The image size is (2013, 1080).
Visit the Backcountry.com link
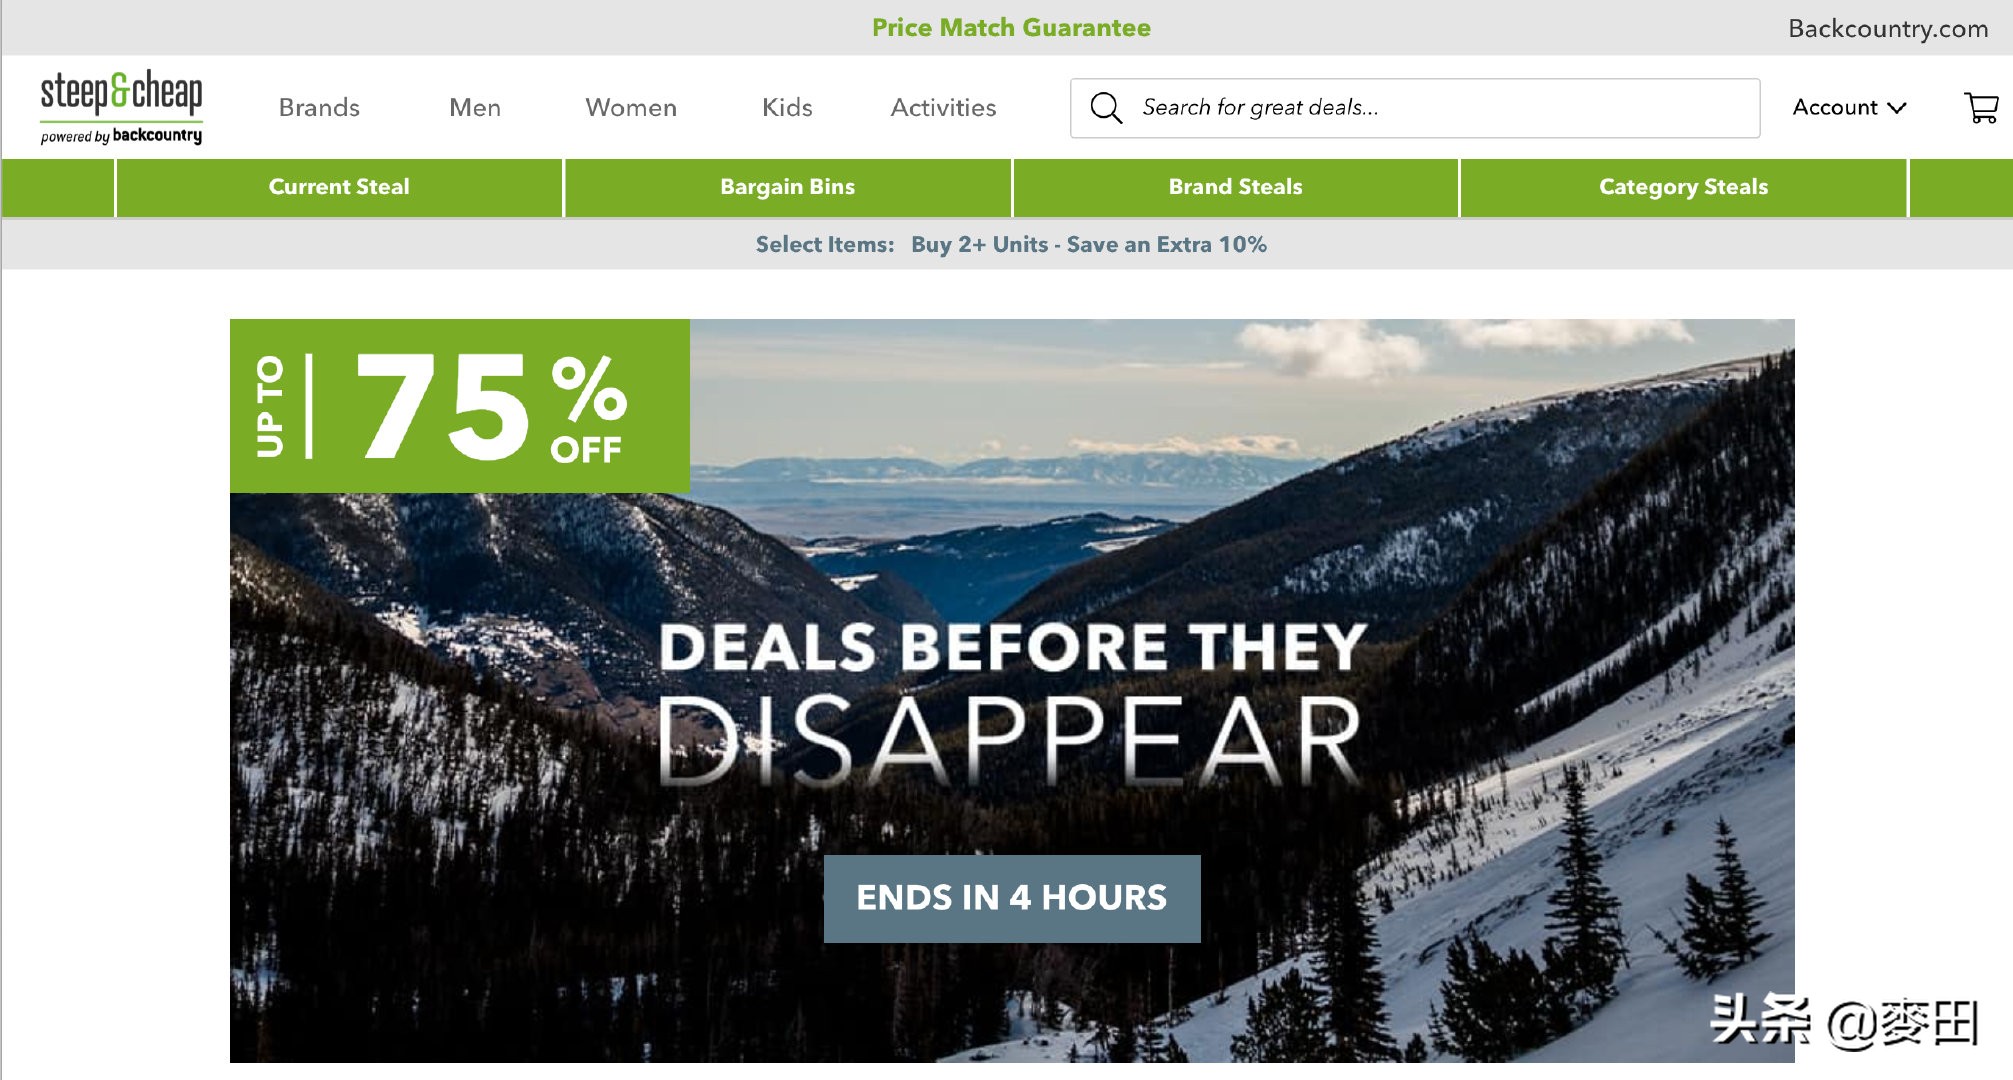point(1888,28)
